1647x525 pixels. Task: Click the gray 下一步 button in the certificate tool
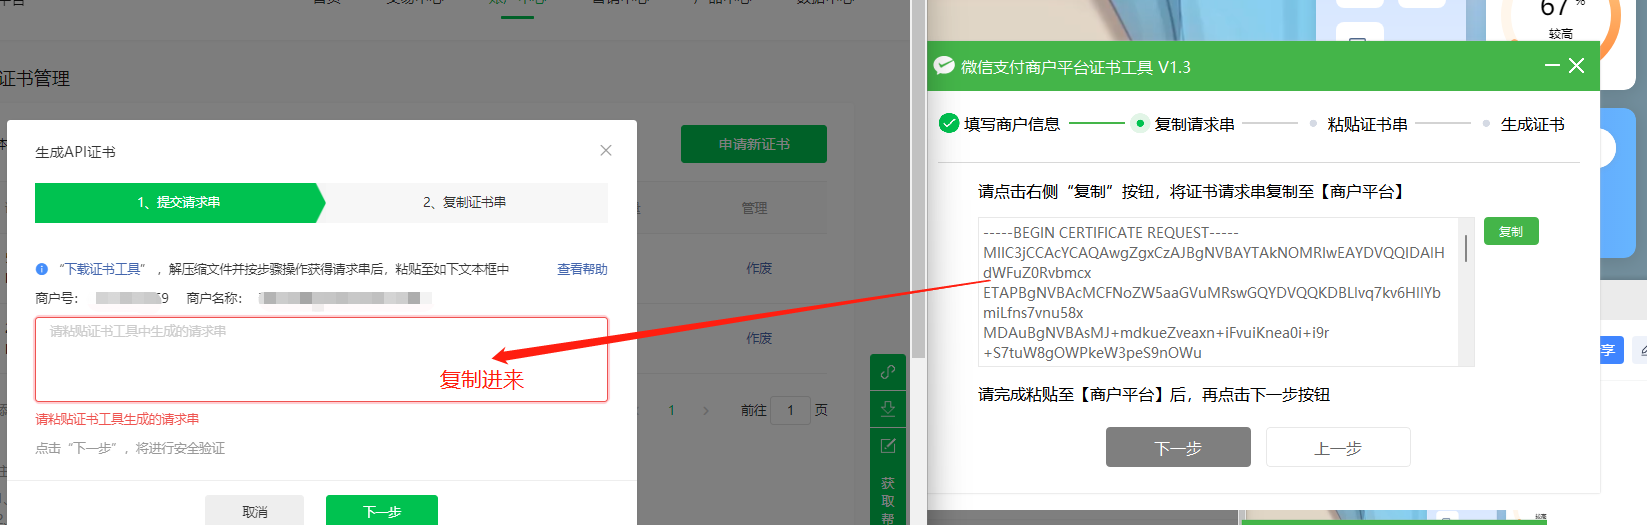pos(1178,447)
